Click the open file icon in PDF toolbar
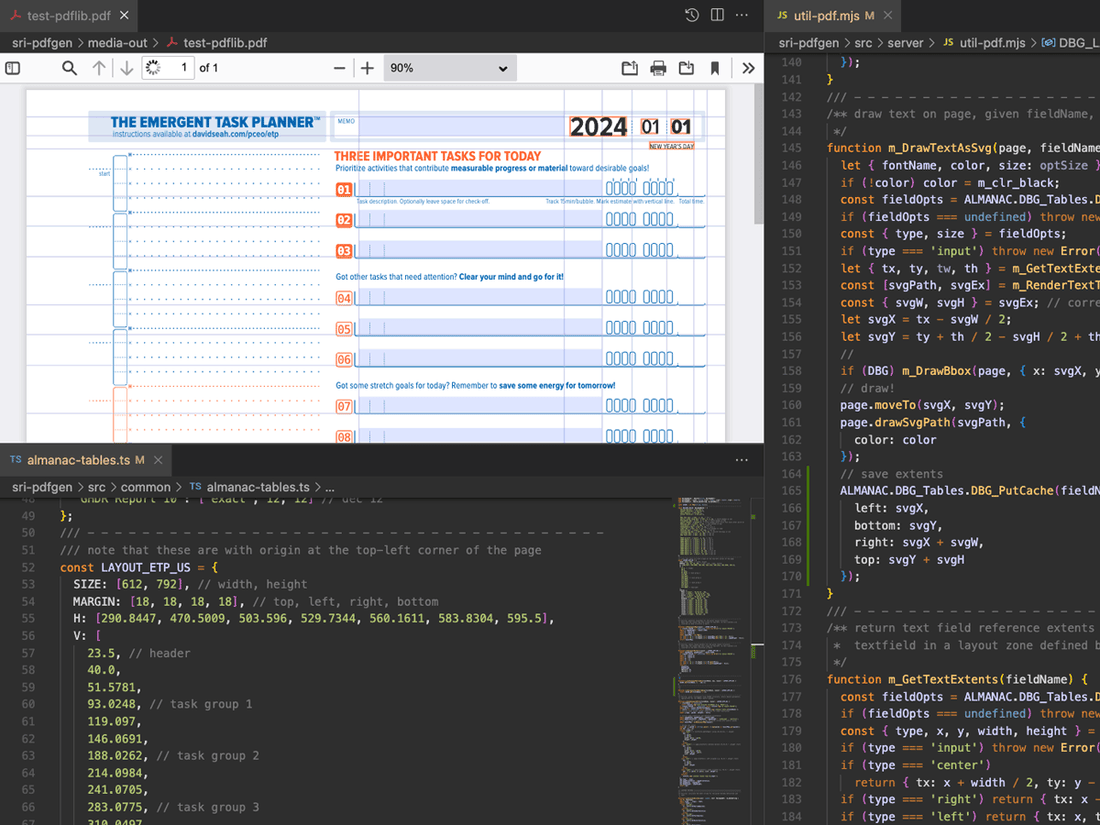This screenshot has width=1100, height=825. tap(629, 68)
